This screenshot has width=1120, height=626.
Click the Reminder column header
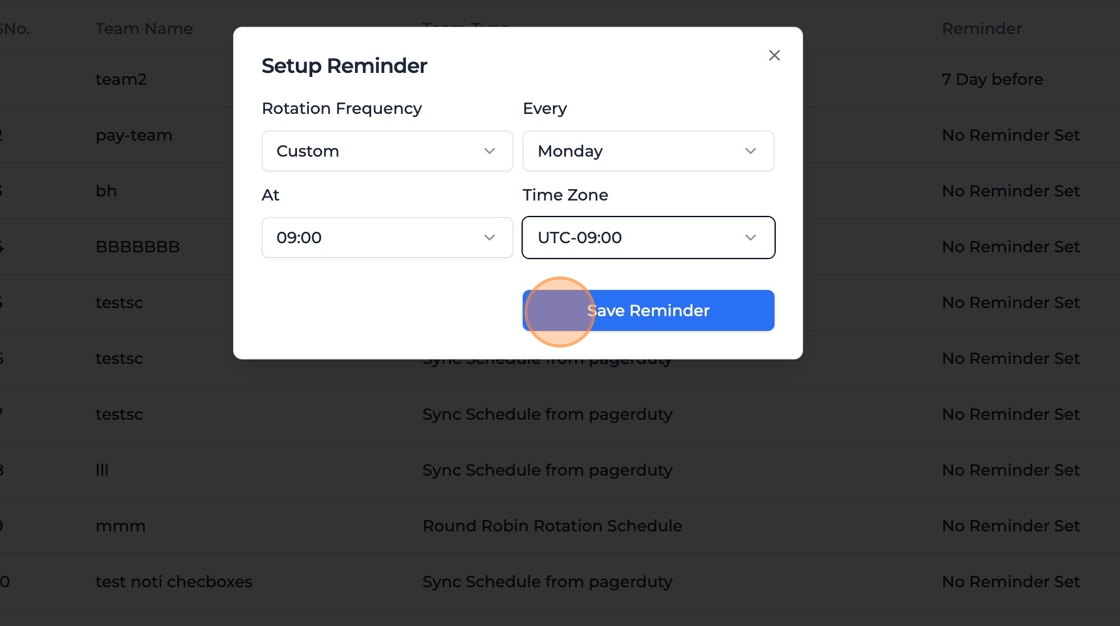pos(981,28)
